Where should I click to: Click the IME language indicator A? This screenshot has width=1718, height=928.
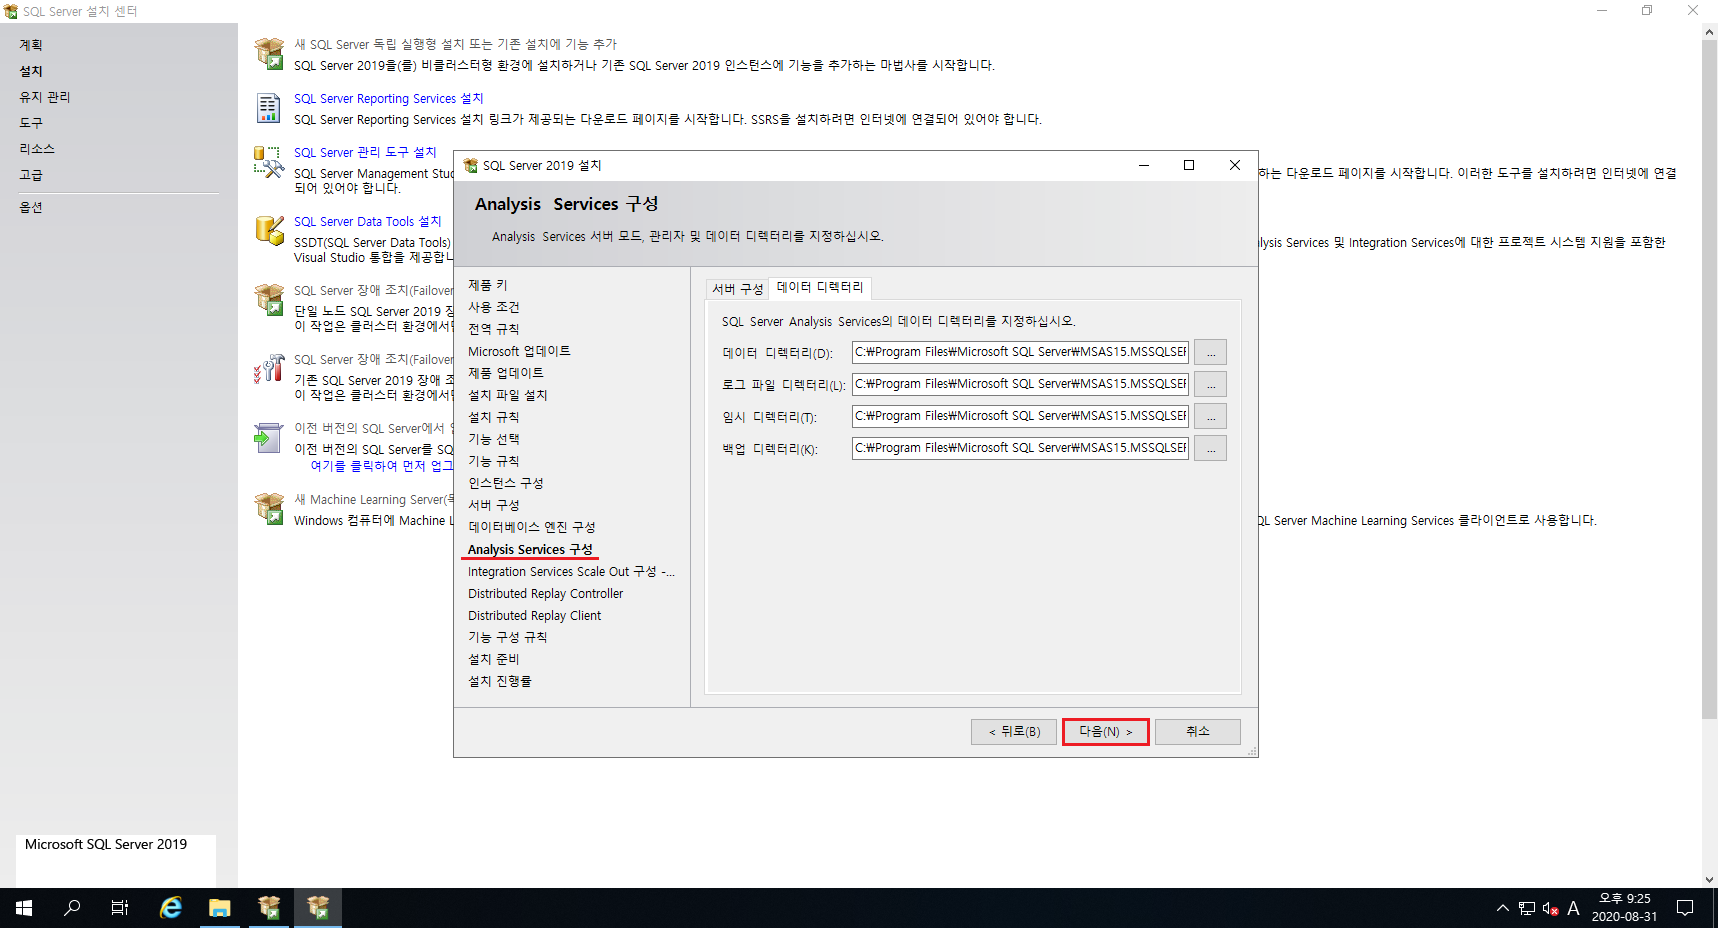tap(1573, 908)
